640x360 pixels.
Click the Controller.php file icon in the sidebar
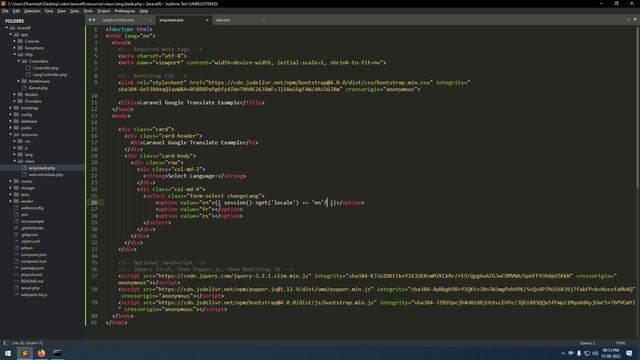pyautogui.click(x=28, y=68)
